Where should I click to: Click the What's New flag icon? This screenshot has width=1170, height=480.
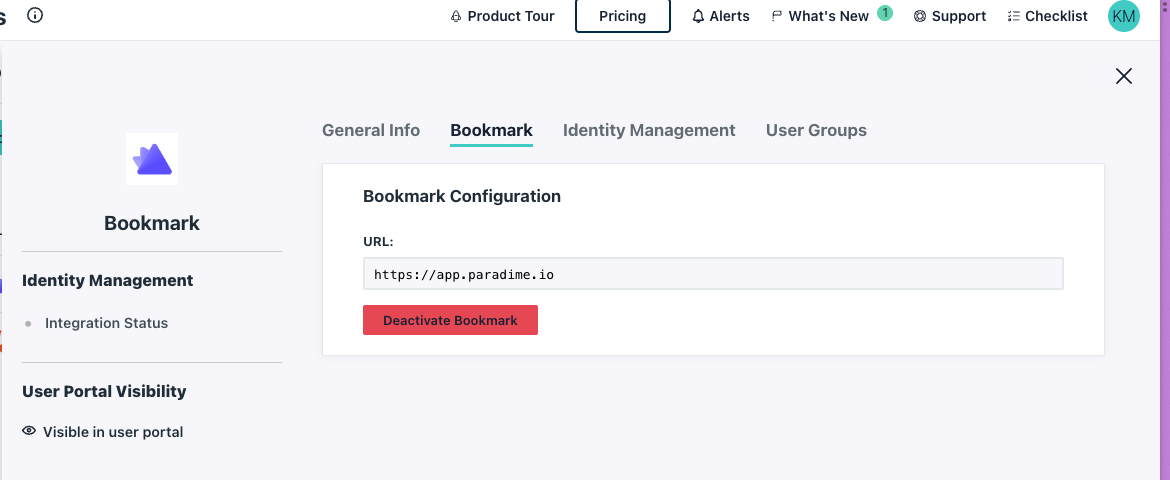click(x=777, y=16)
